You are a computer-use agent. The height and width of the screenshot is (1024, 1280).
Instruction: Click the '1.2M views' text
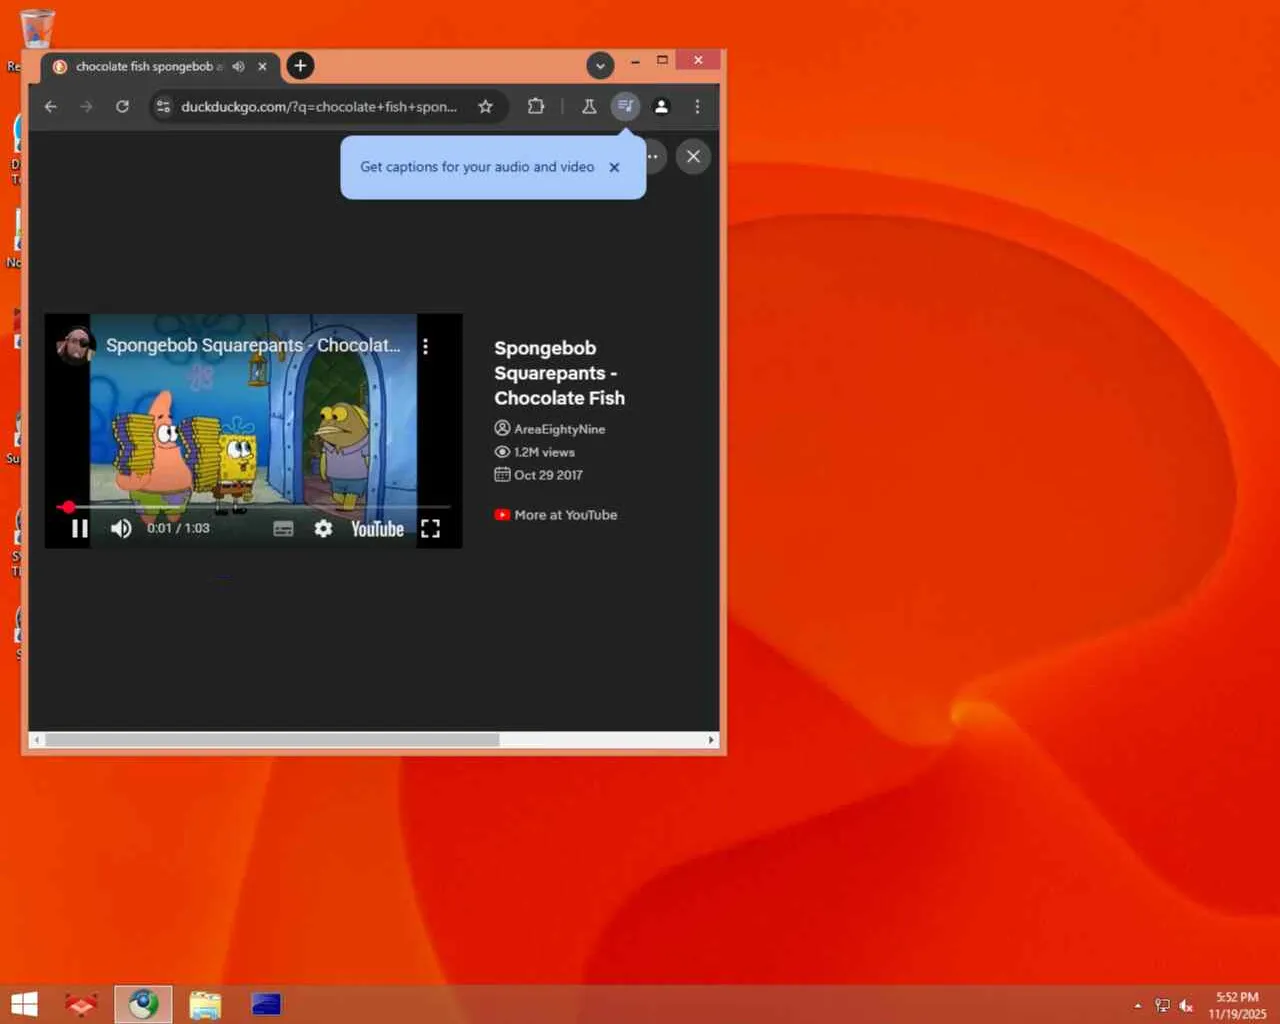pos(544,452)
